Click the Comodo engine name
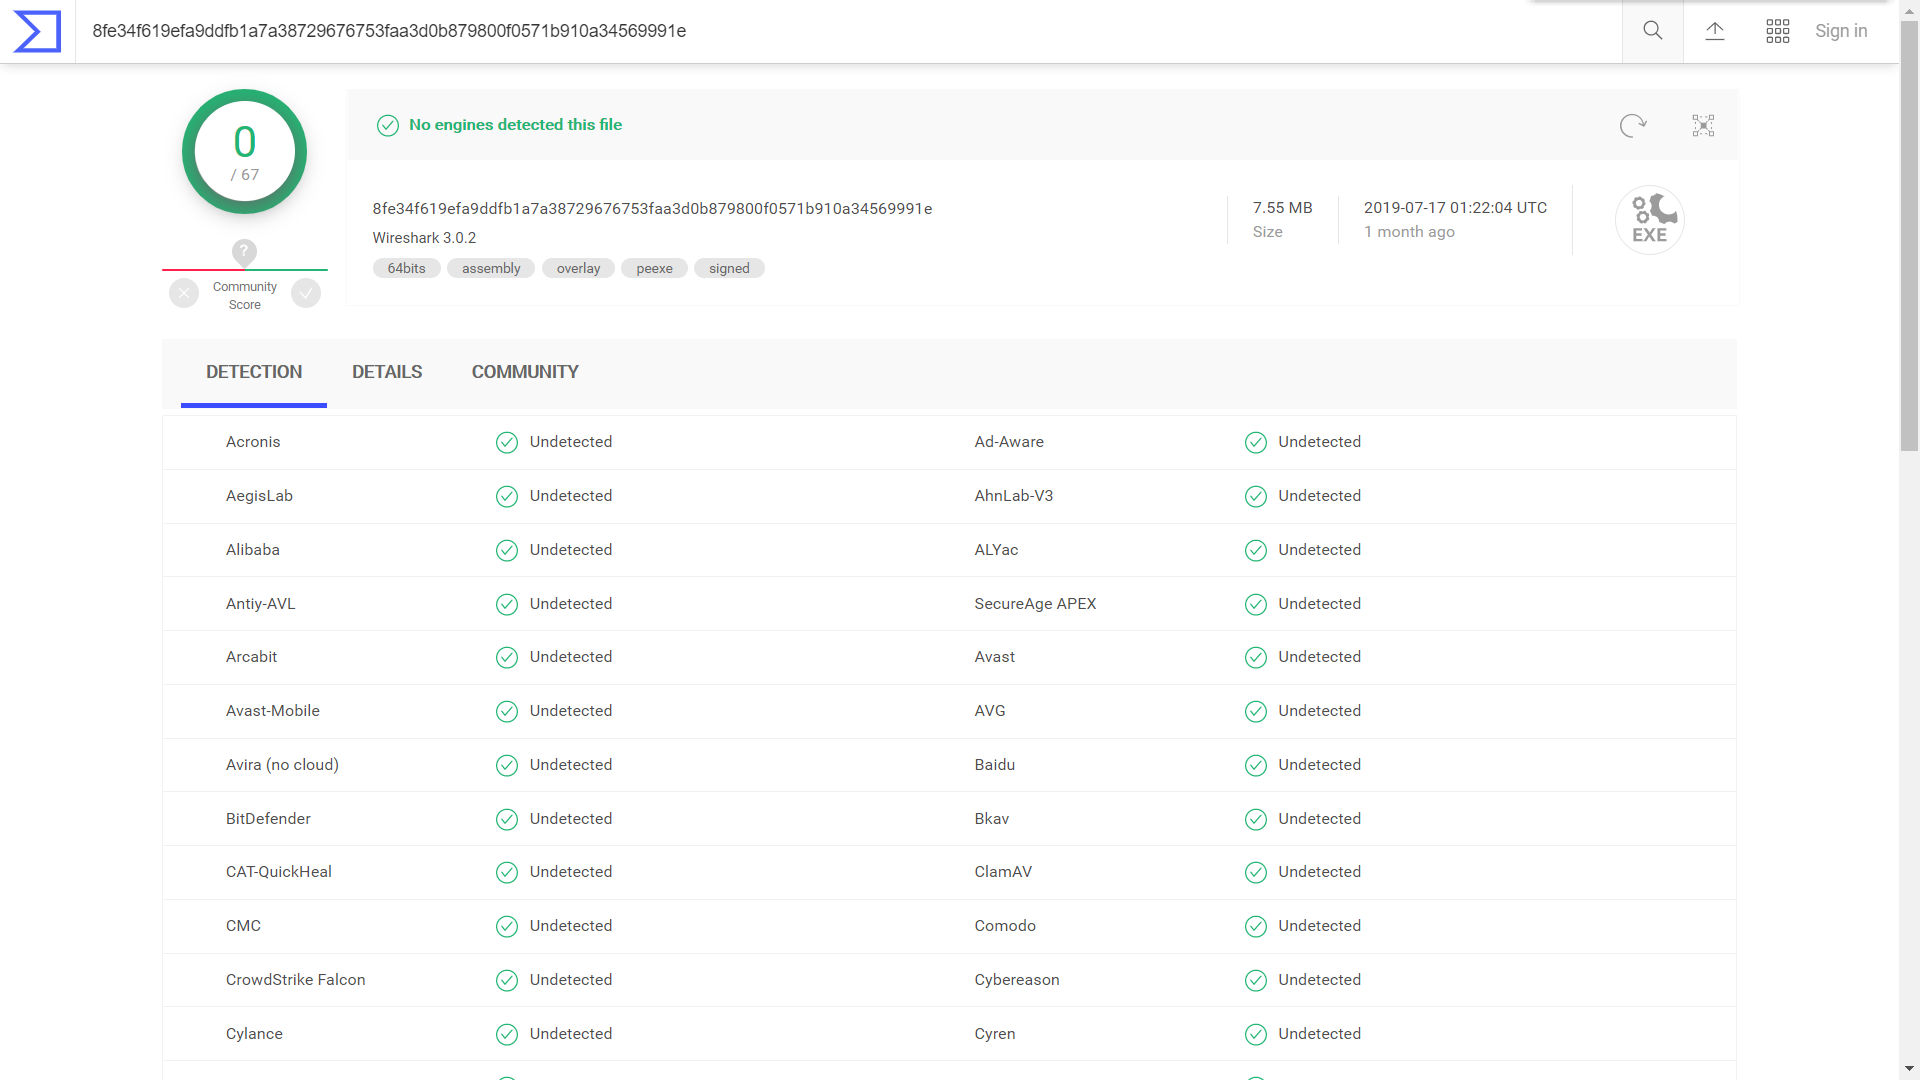Viewport: 1920px width, 1080px height. coord(1005,926)
